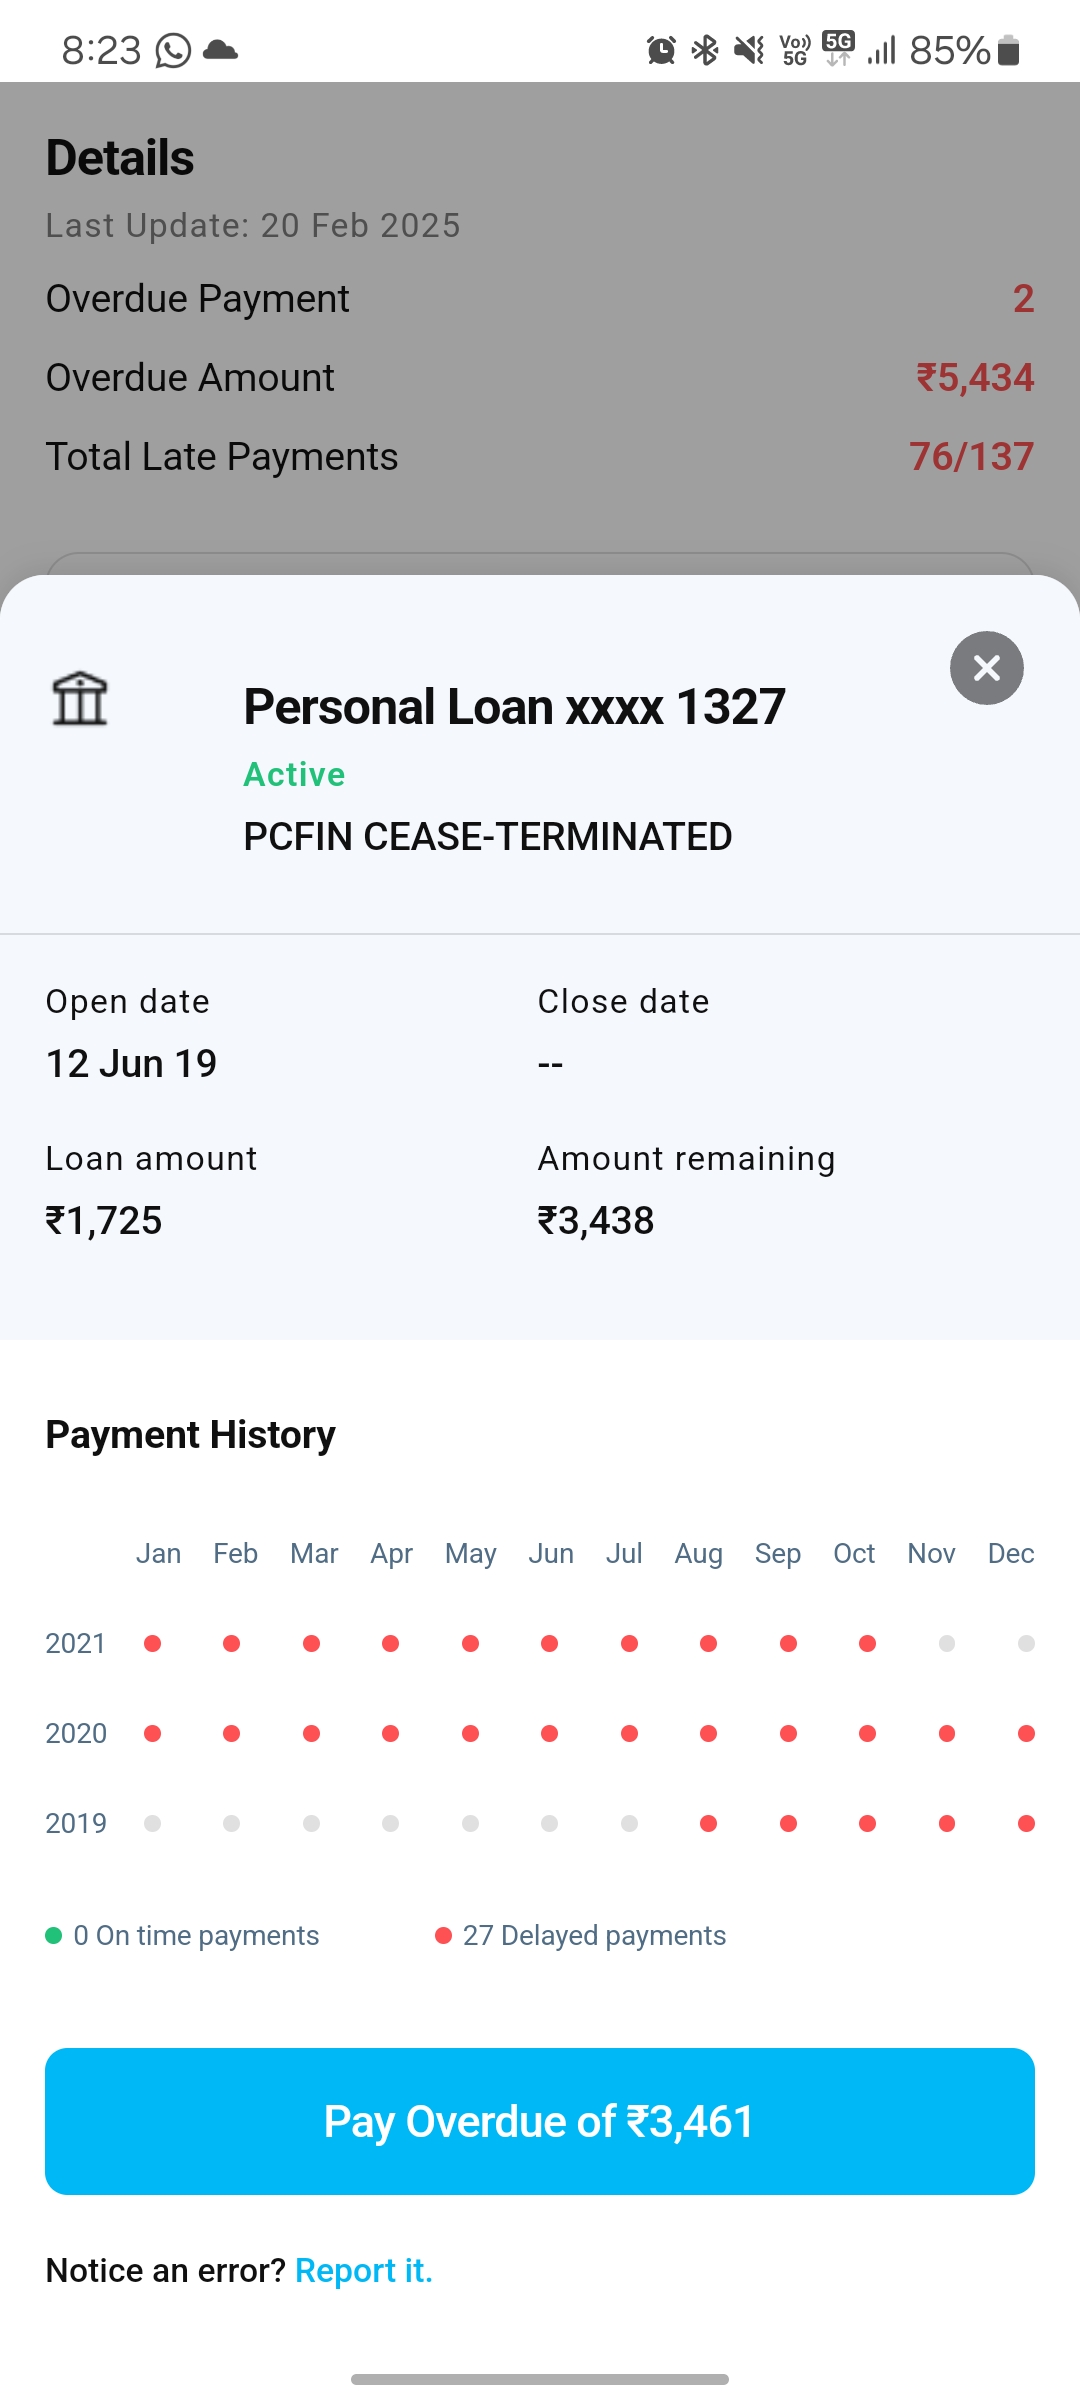Tap the Amount remaining ₹3,438 value
Image resolution: width=1080 pixels, height=2400 pixels.
pos(596,1221)
